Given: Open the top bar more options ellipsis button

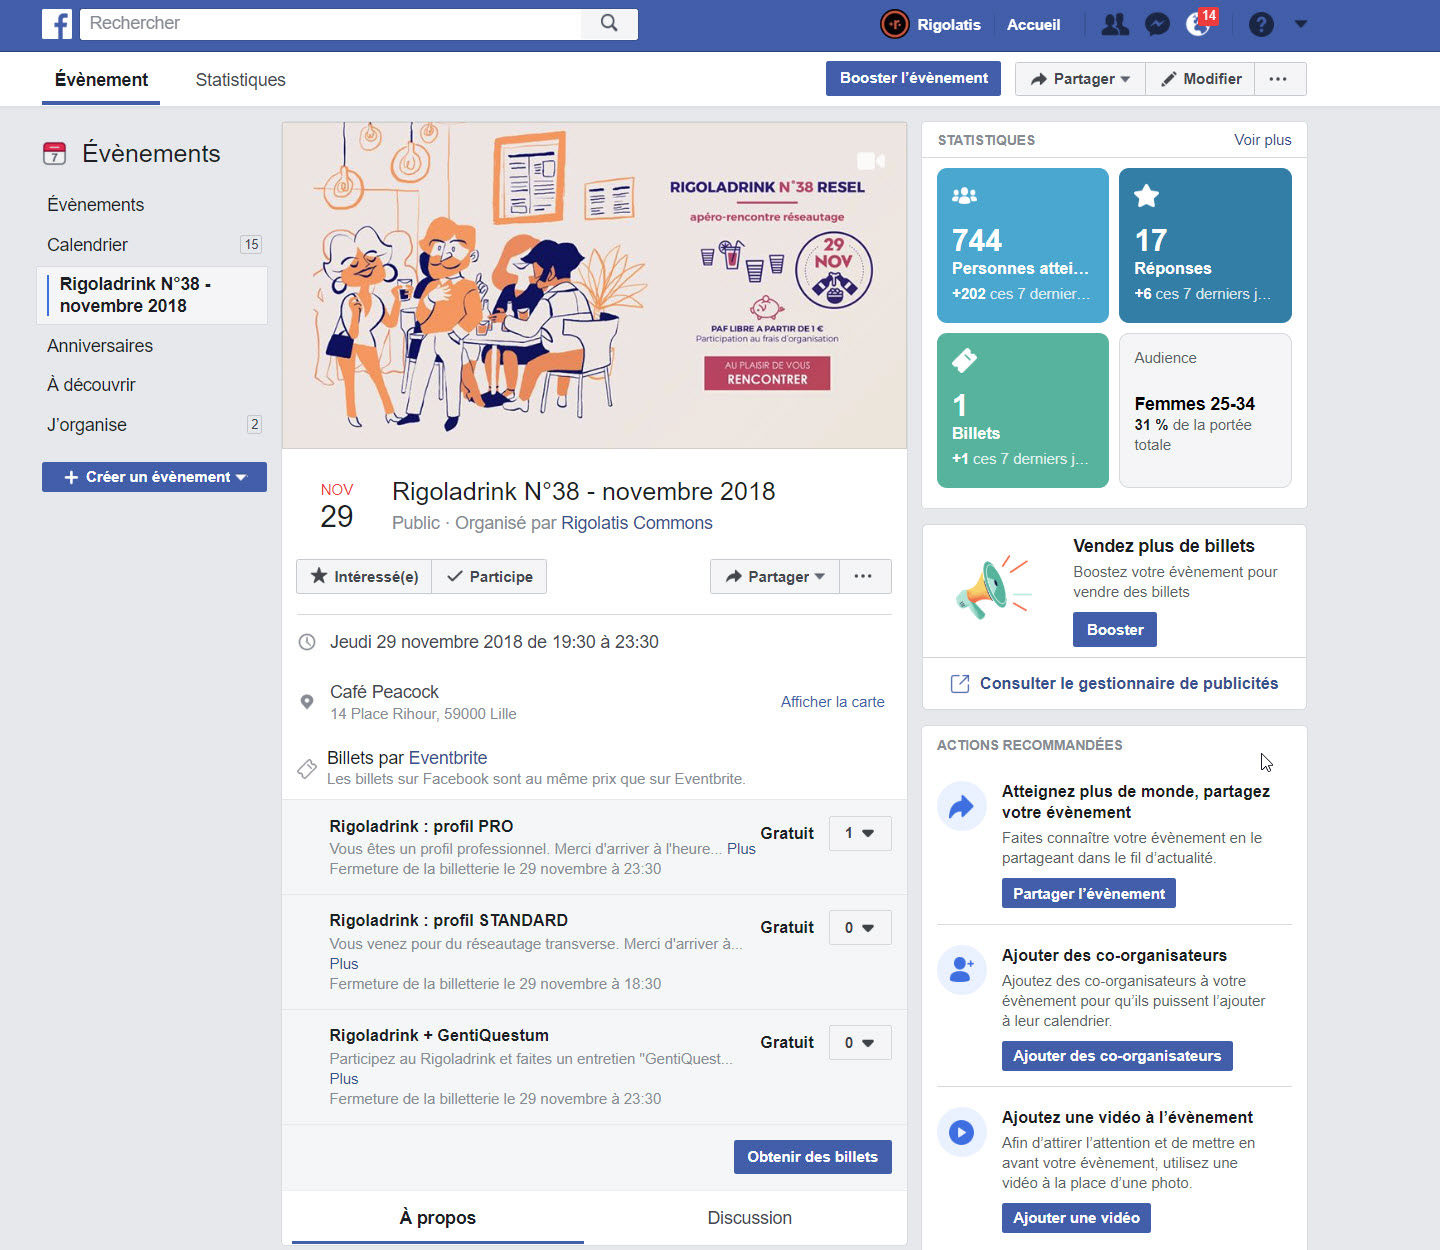Looking at the screenshot, I should (1278, 79).
